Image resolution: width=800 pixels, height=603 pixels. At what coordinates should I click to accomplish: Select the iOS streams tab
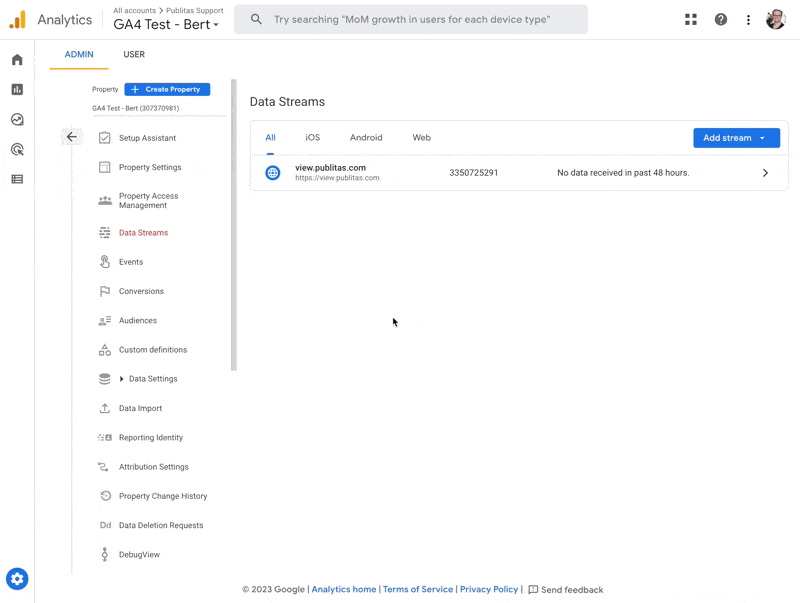tap(313, 138)
